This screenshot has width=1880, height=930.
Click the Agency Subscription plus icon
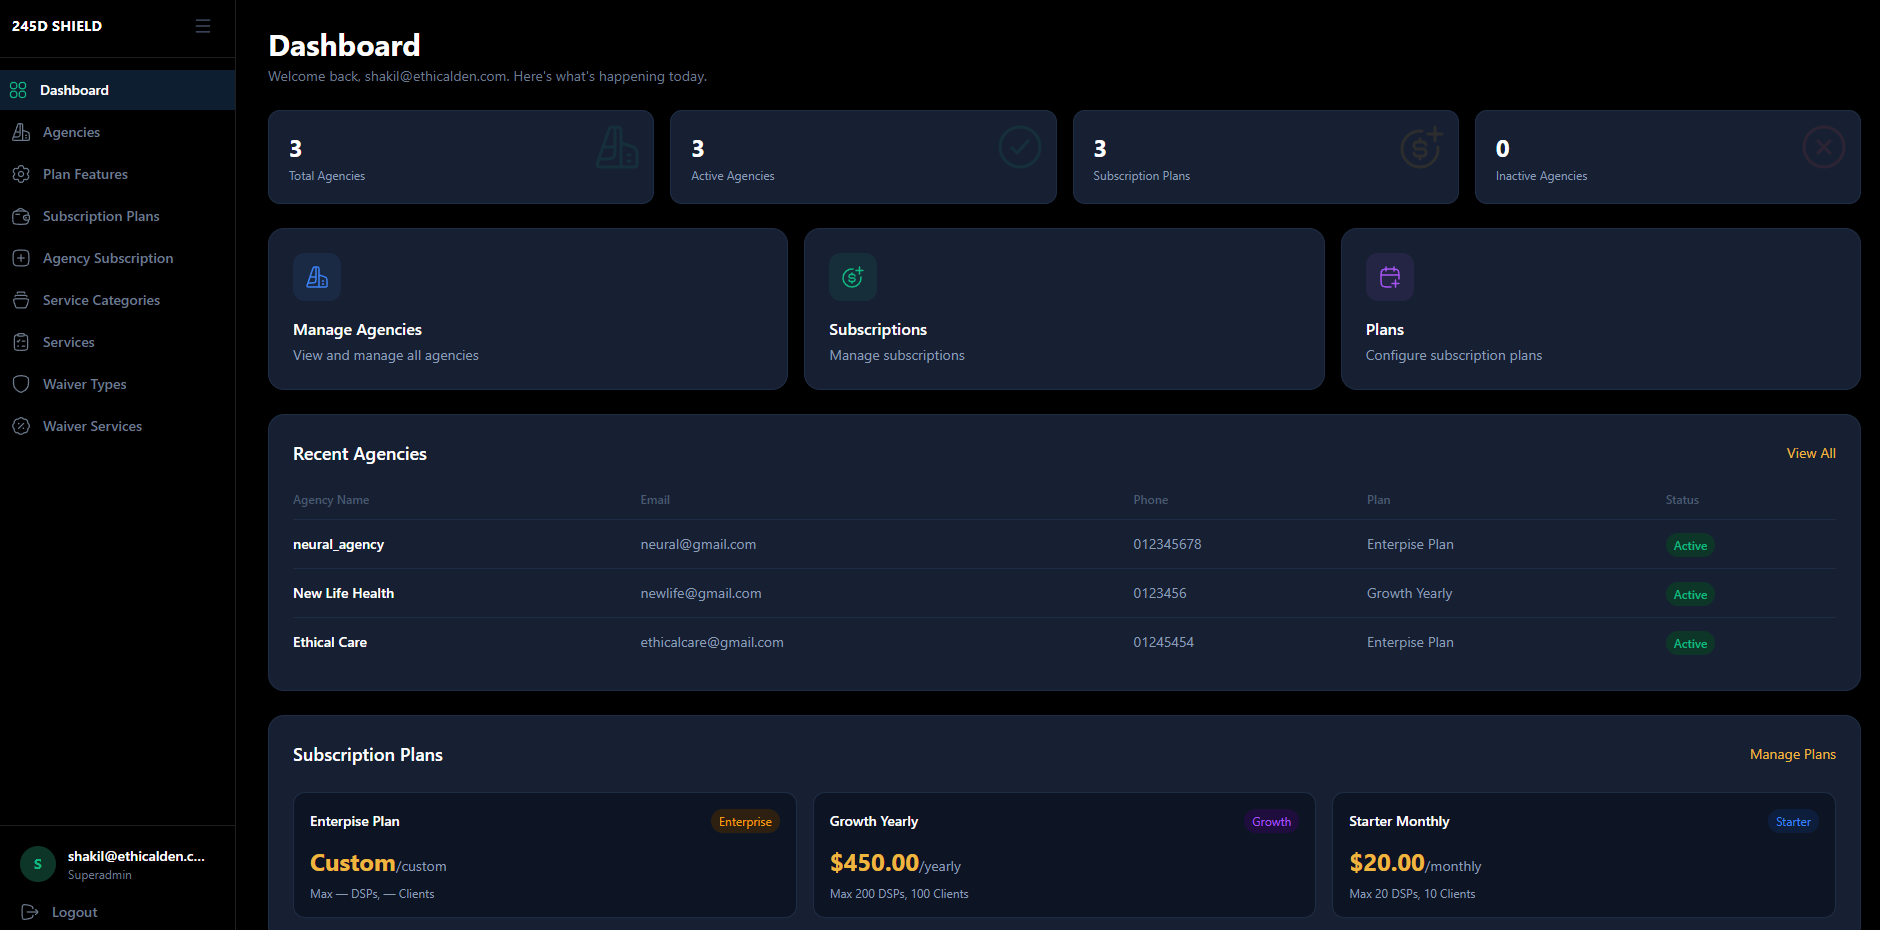[x=21, y=258]
